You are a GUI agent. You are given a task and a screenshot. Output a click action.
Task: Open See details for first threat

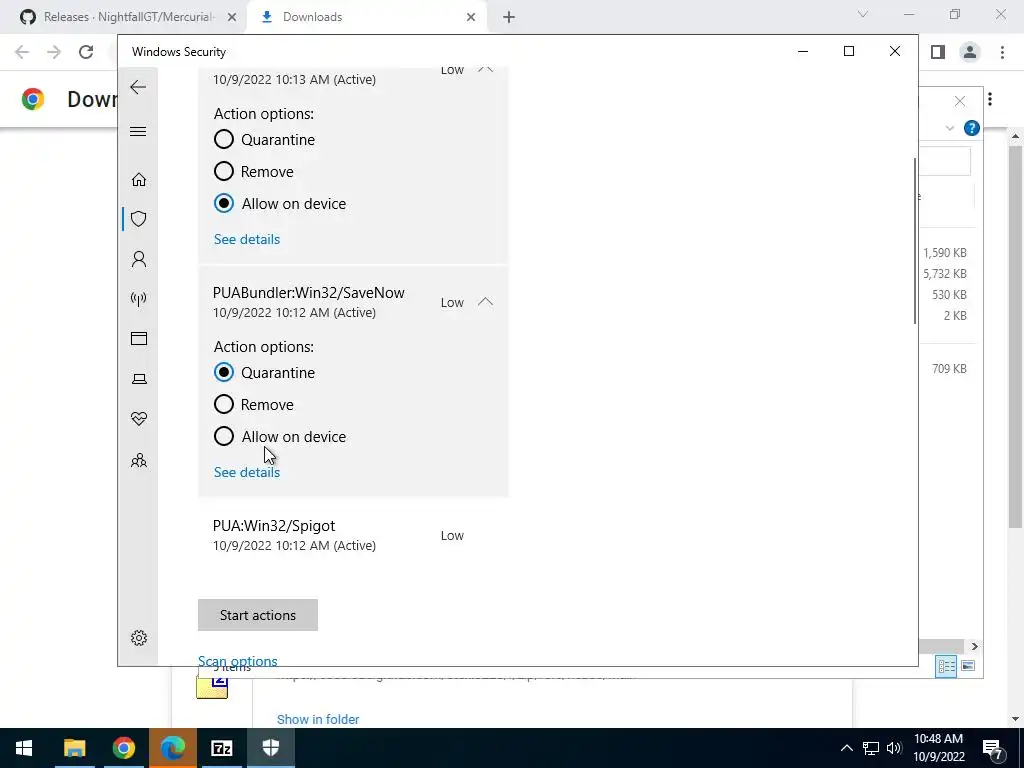point(247,239)
